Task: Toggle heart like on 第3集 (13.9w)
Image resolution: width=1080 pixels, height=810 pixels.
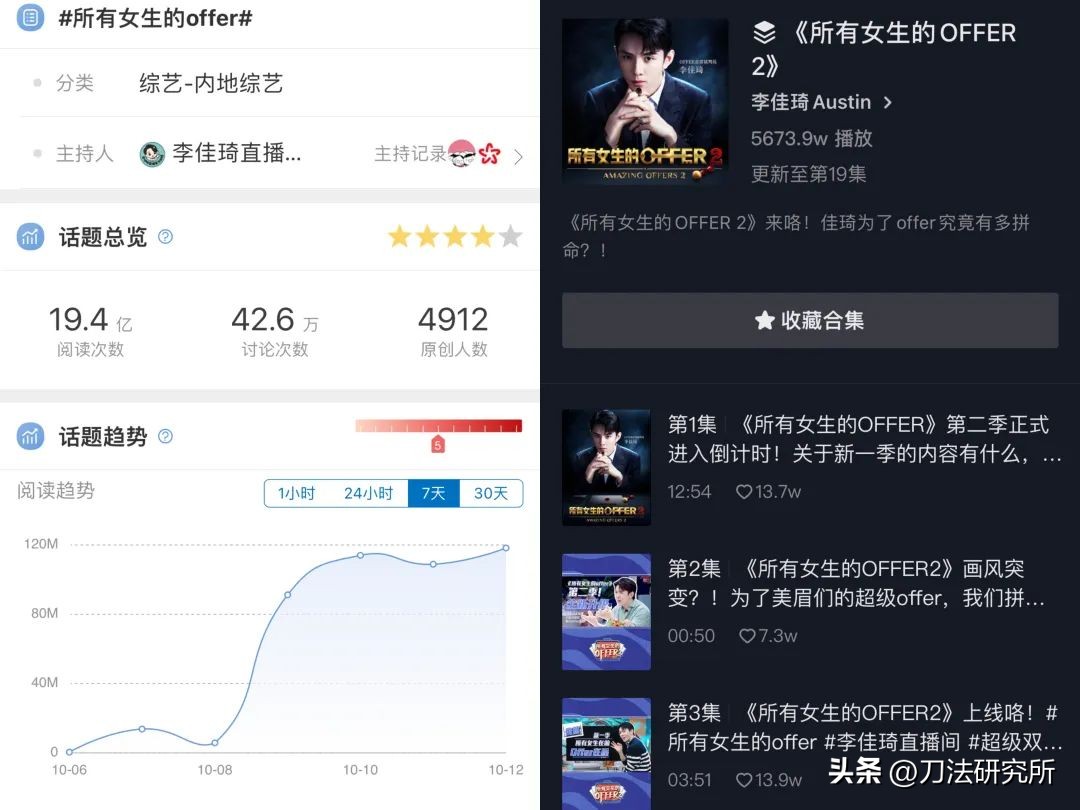Action: click(x=744, y=780)
